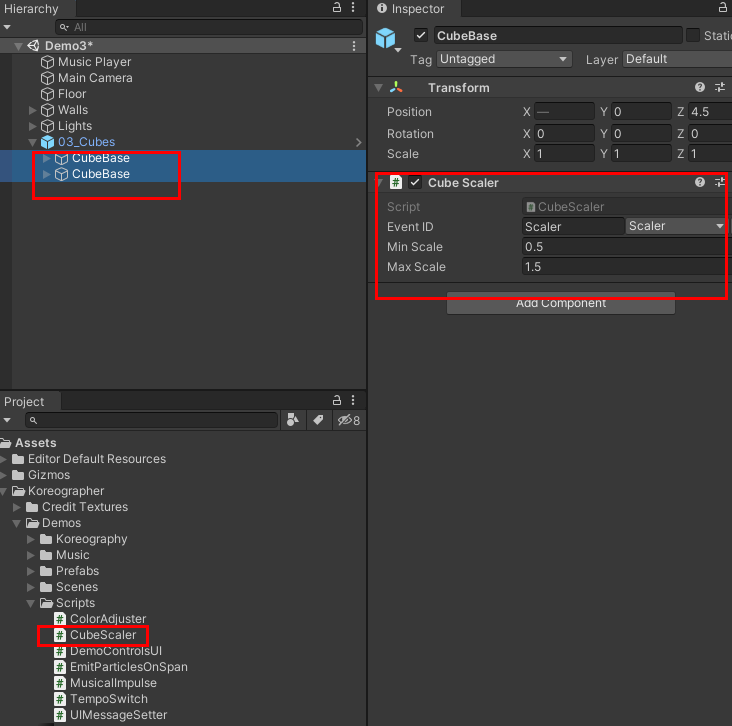Open Cube Scaler component help
The width and height of the screenshot is (732, 726).
click(699, 182)
